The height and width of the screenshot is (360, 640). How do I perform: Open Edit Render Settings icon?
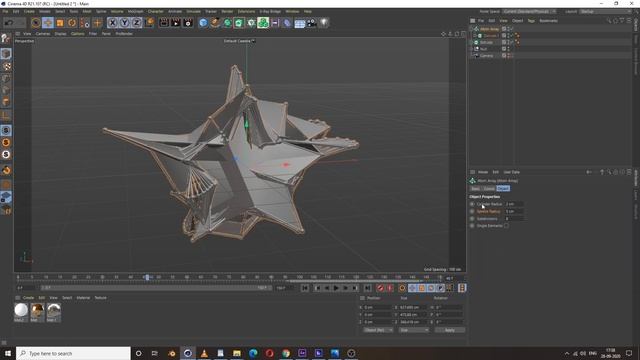(x=188, y=23)
